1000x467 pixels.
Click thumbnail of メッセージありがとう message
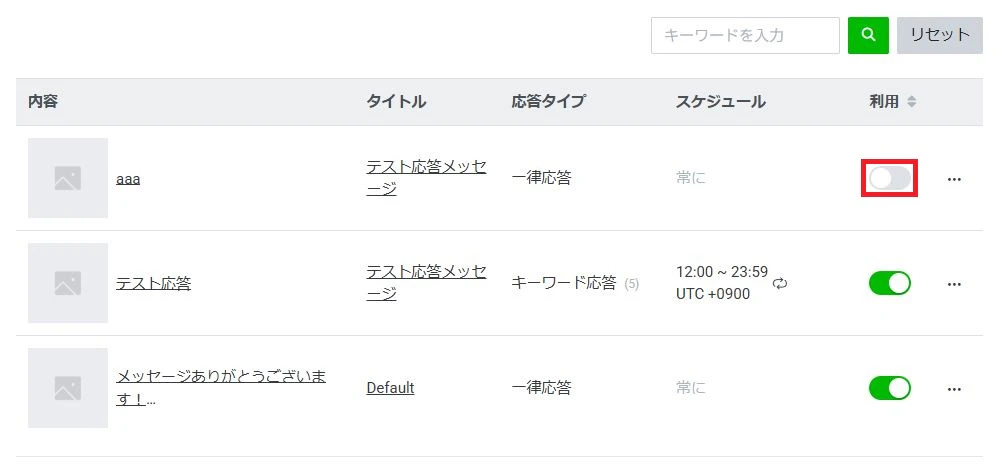pyautogui.click(x=68, y=388)
